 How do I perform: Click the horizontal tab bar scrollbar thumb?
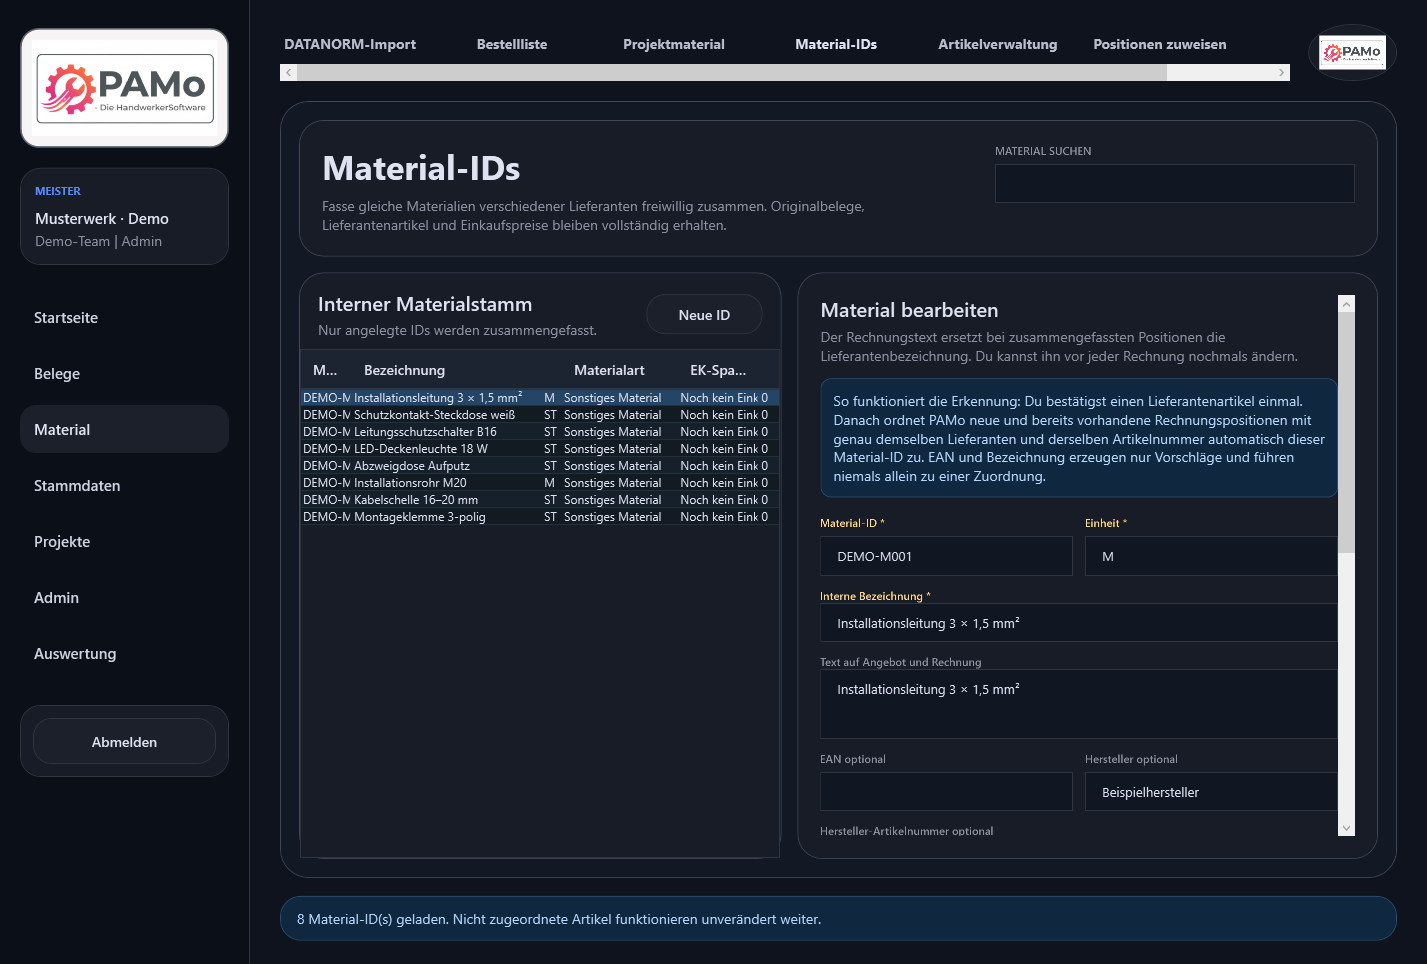click(x=732, y=72)
